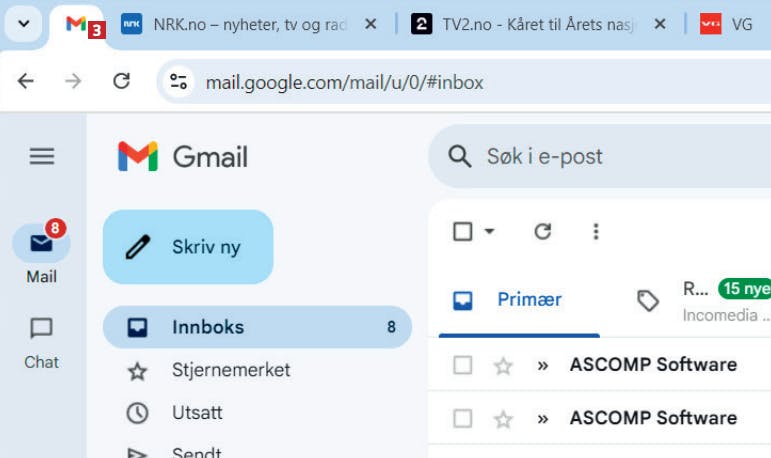This screenshot has width=771, height=458.
Task: Open the three-dot more options icon
Action: pos(596,232)
